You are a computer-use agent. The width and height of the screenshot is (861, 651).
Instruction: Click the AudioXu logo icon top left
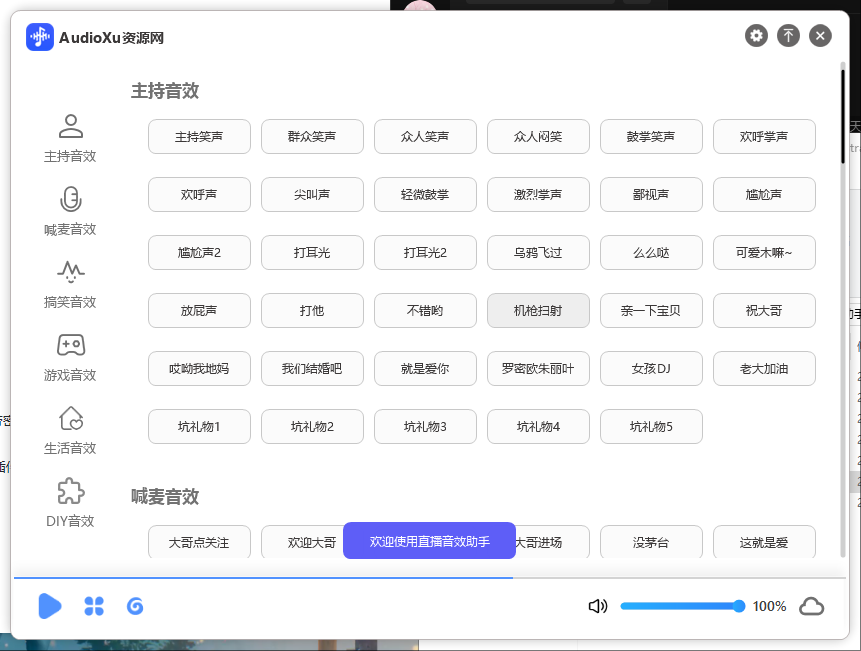coord(39,37)
